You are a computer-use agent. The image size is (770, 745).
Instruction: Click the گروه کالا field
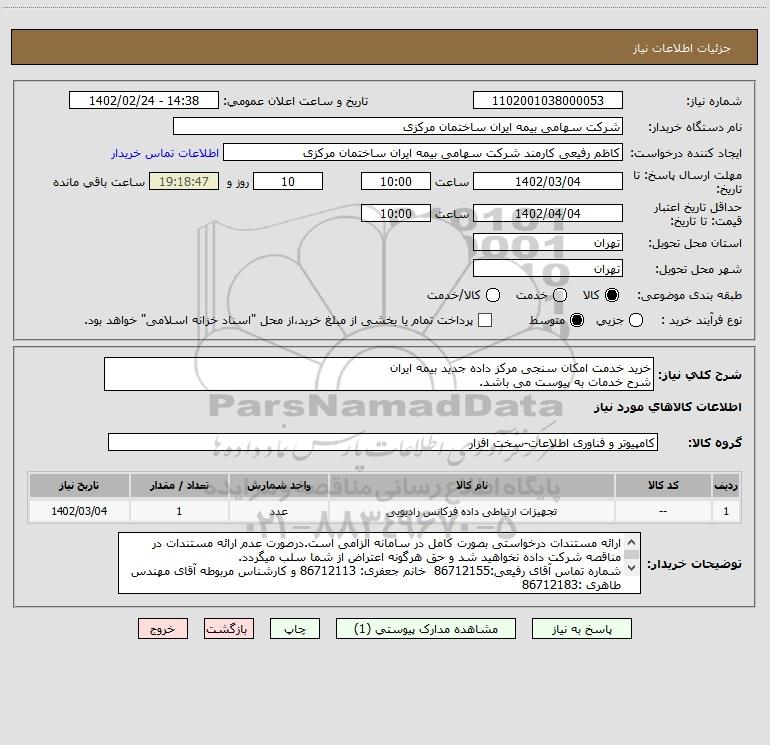383,442
